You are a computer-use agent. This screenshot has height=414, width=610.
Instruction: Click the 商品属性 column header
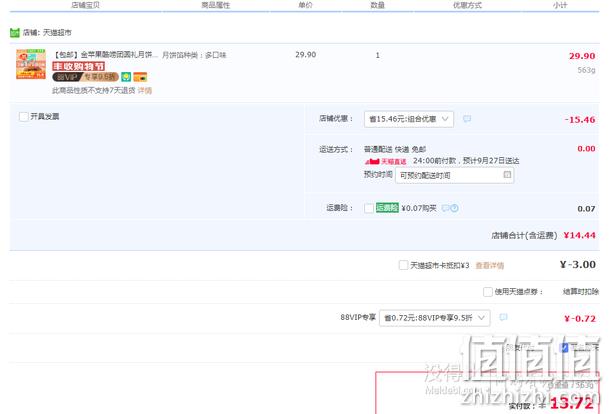(x=216, y=5)
